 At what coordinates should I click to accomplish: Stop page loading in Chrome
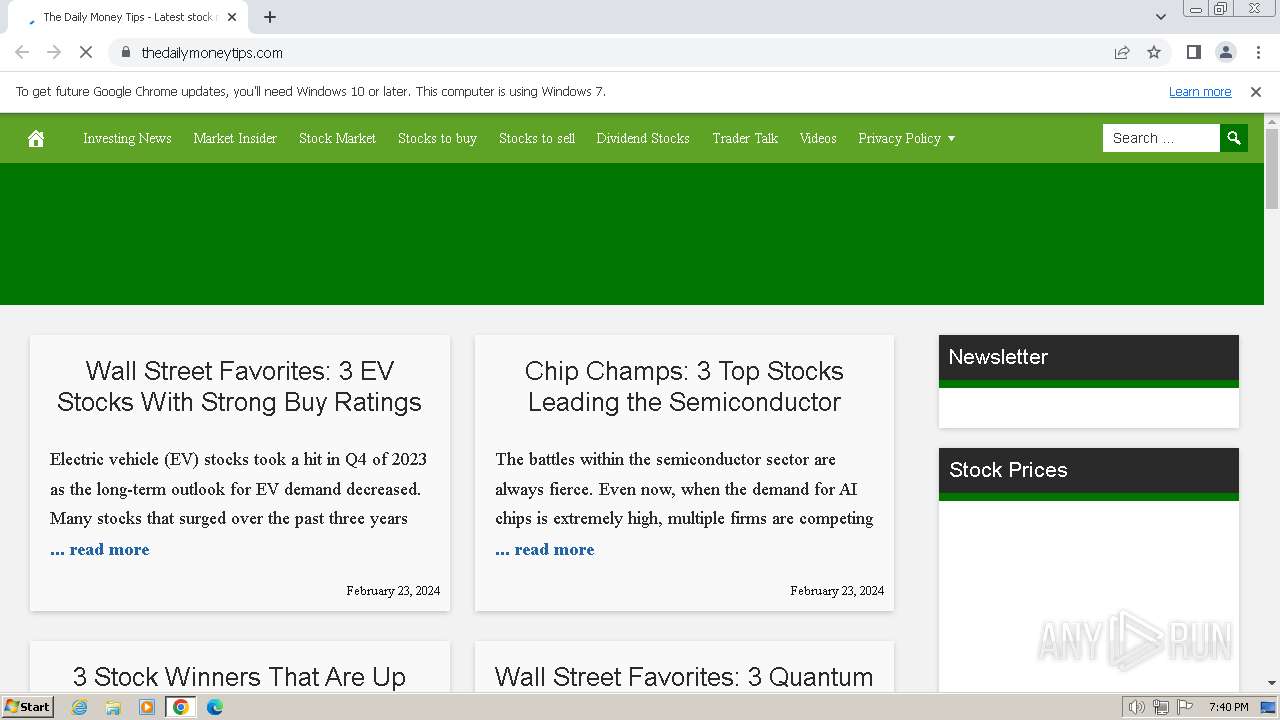point(86,52)
